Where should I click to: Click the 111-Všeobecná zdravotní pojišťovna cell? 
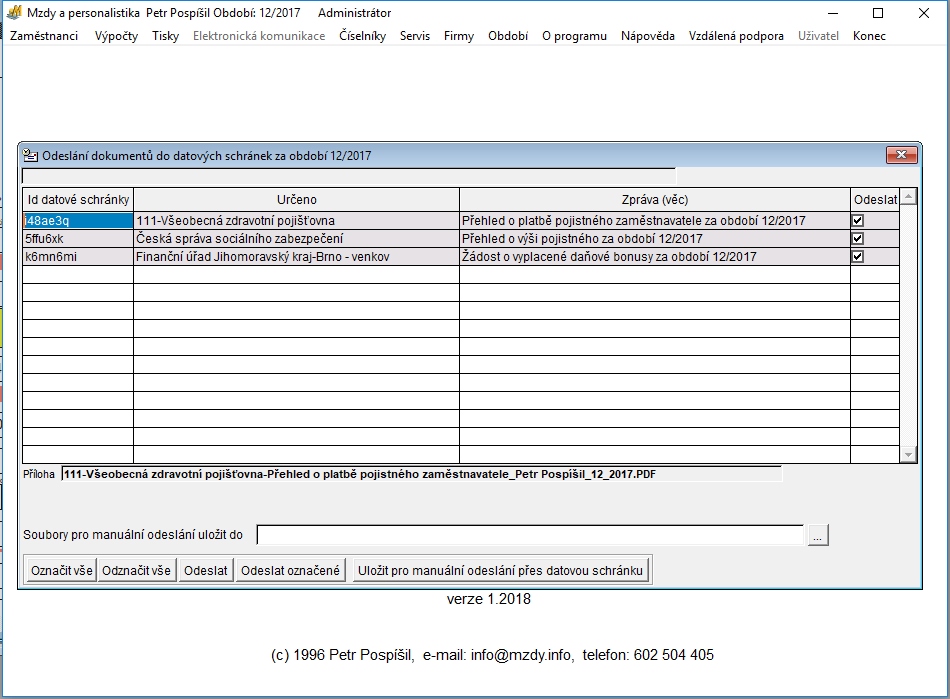click(x=296, y=220)
